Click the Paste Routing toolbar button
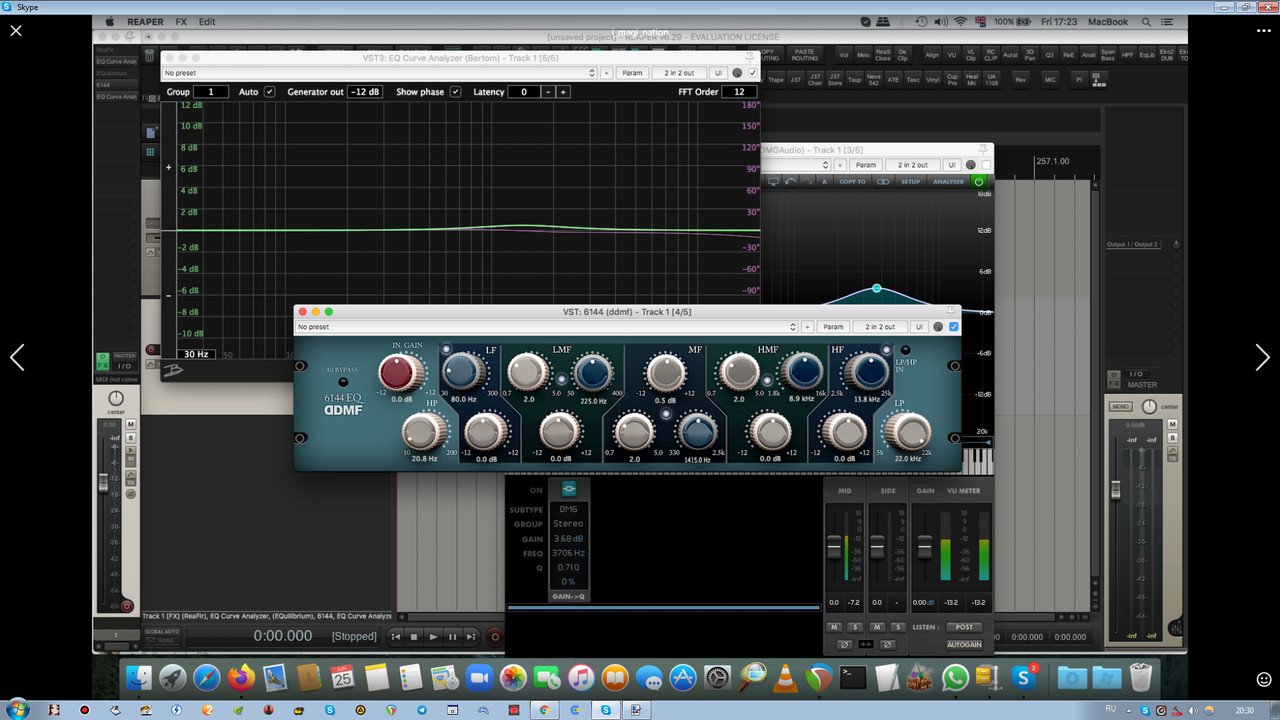1280x720 pixels. click(x=805, y=55)
